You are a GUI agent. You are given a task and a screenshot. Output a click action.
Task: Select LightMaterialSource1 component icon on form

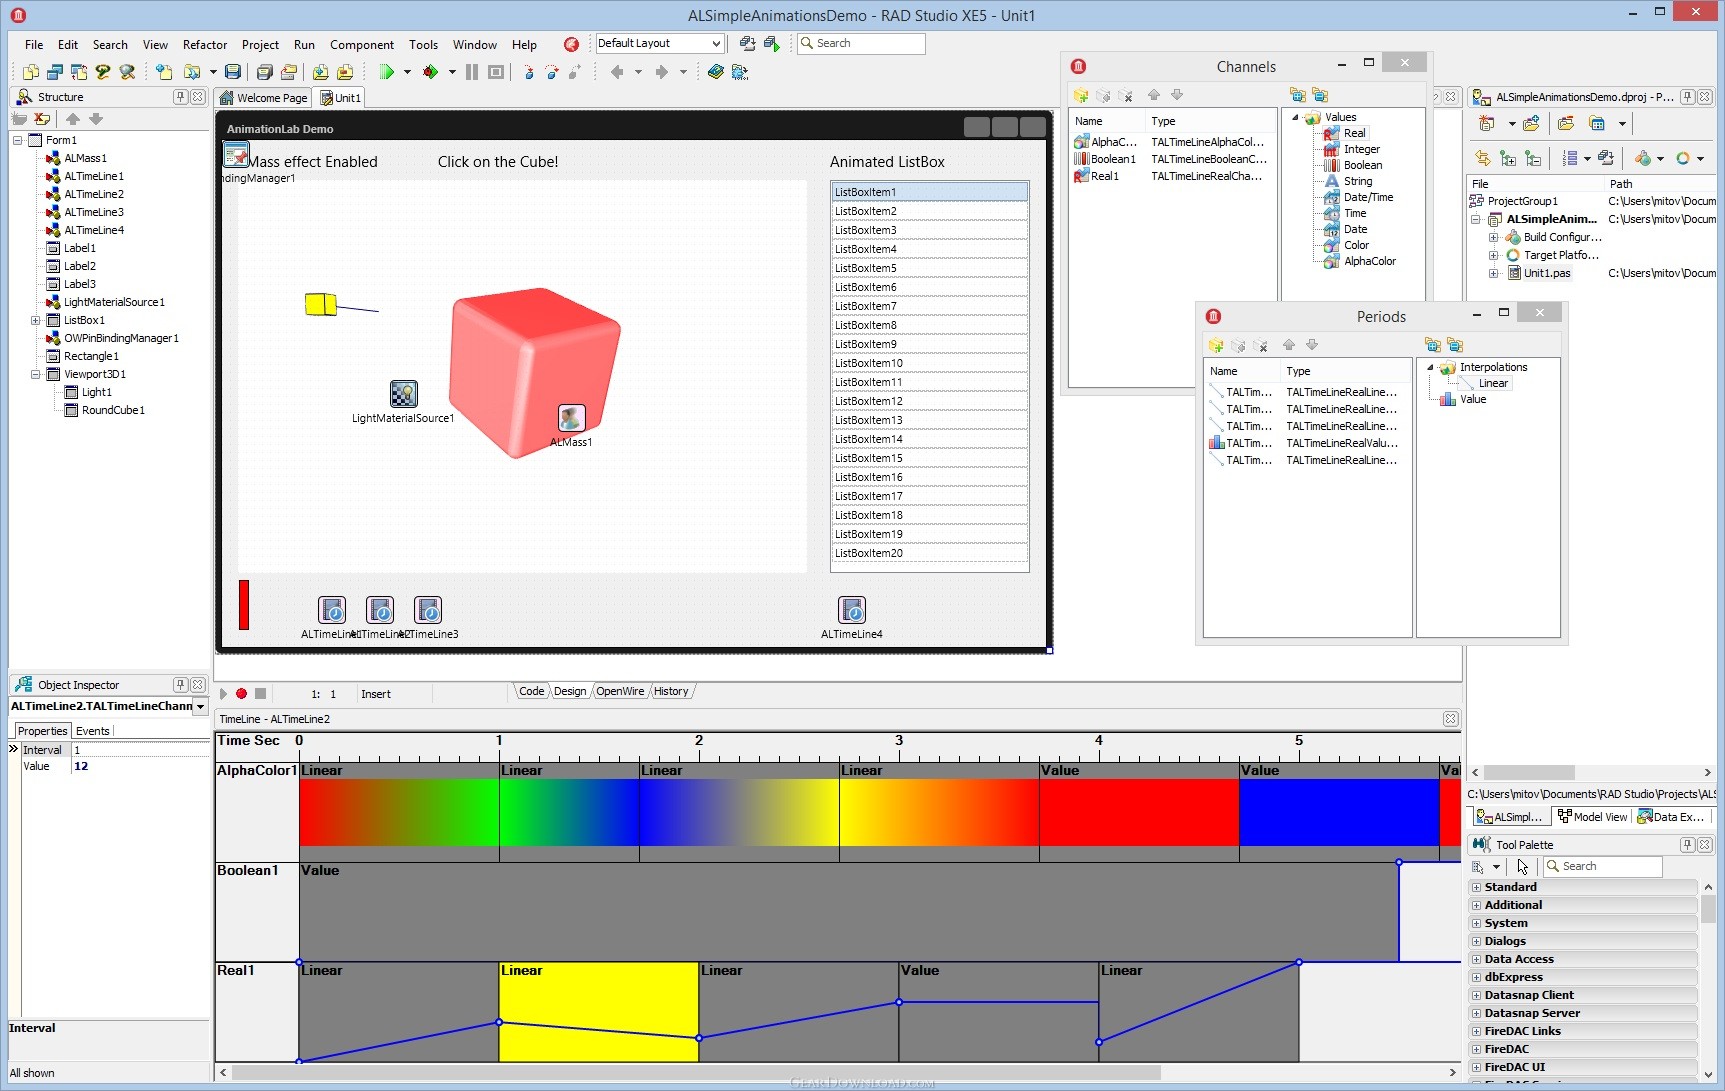(404, 394)
